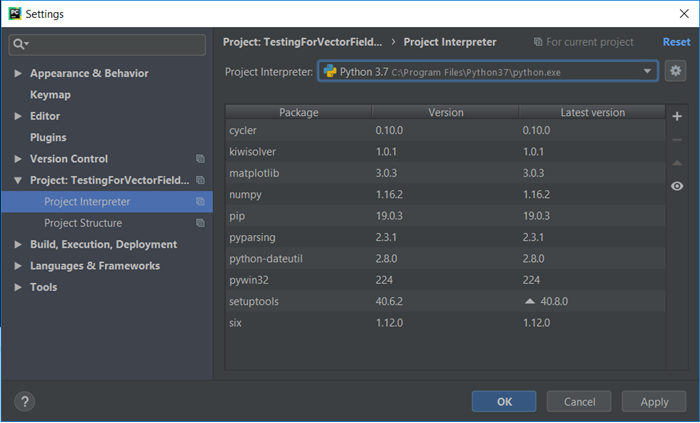This screenshot has width=700, height=423.
Task: Select the six package row
Action: [x=445, y=323]
